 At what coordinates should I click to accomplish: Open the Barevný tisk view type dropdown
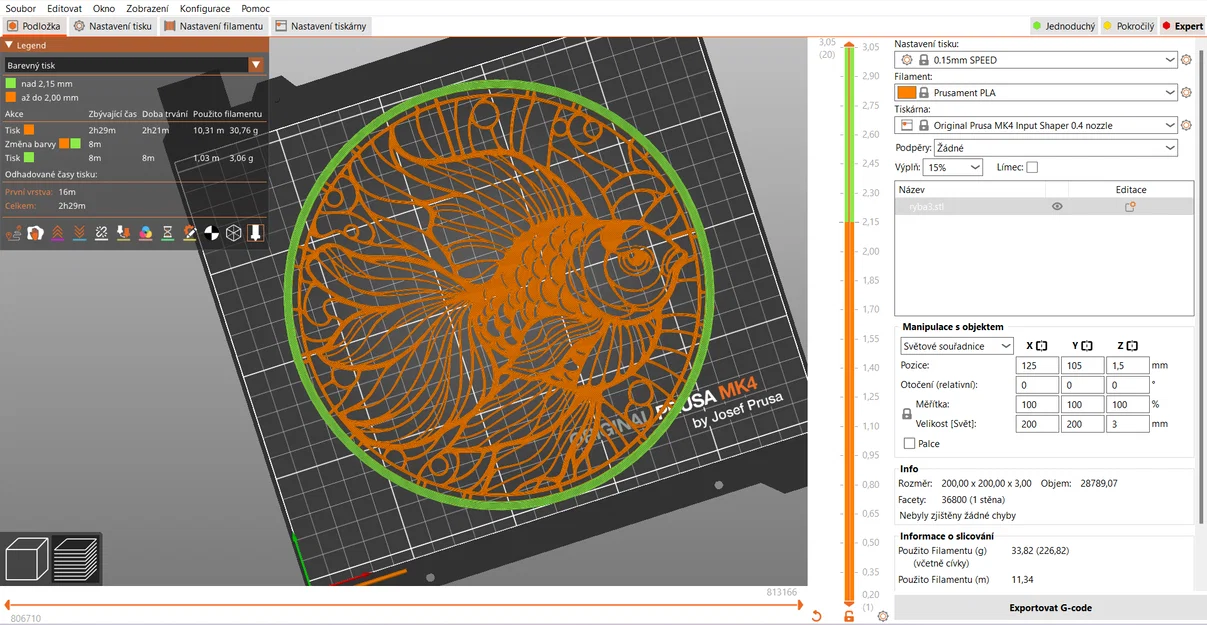[133, 65]
